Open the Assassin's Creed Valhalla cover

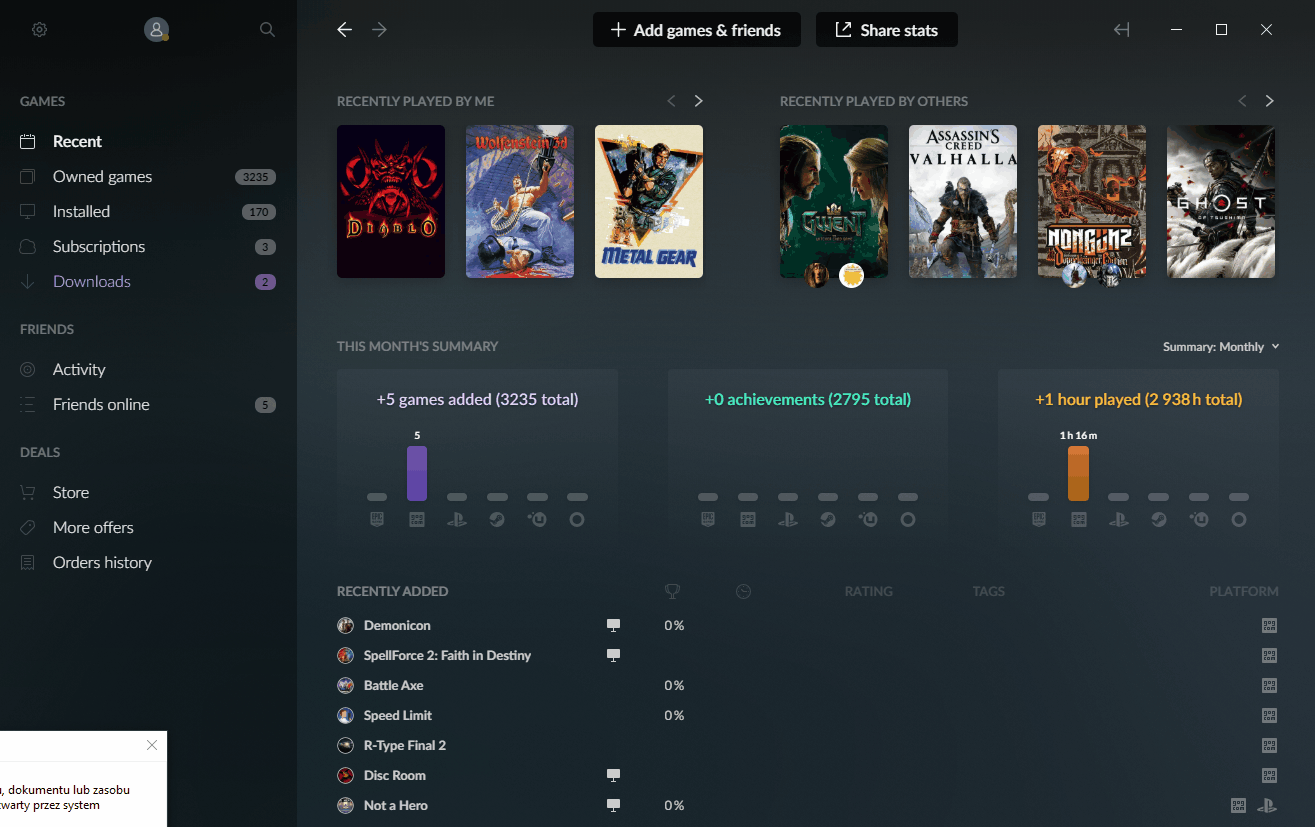click(x=963, y=201)
